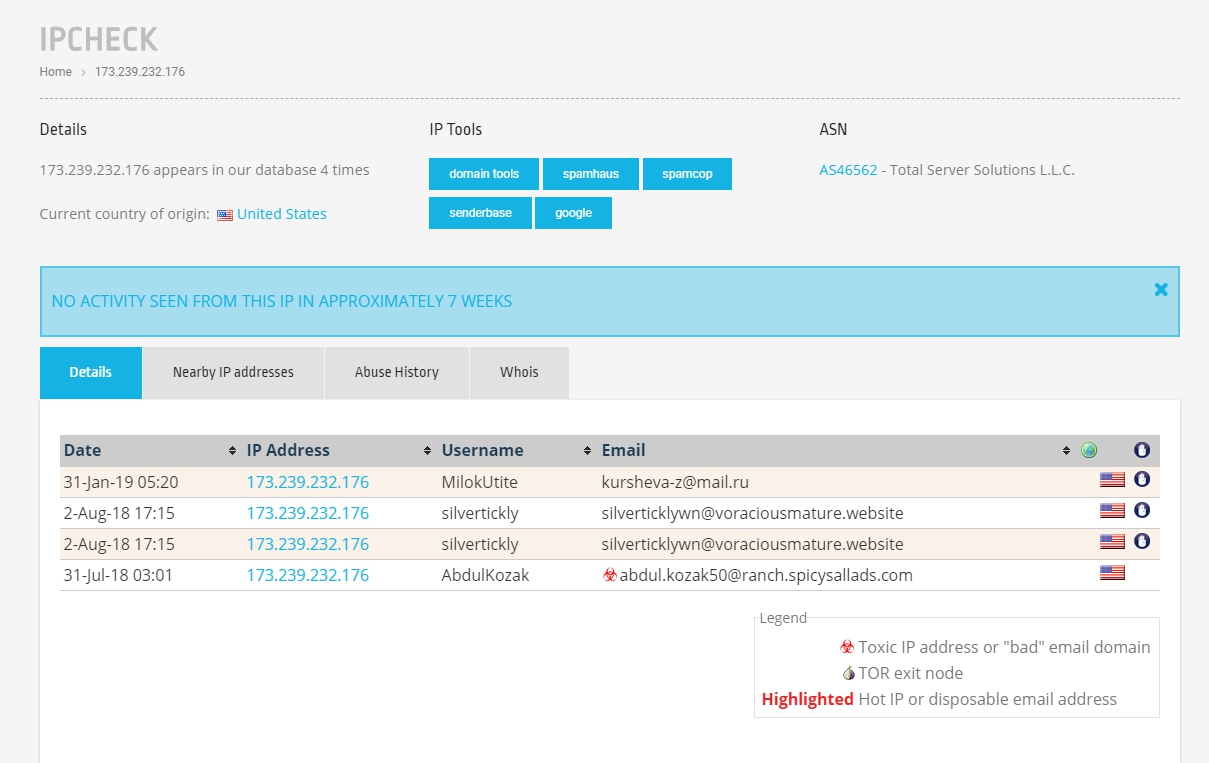The height and width of the screenshot is (763, 1209).
Task: Click the biohazard icon beside the abdul.kozak50 email
Action: [610, 575]
